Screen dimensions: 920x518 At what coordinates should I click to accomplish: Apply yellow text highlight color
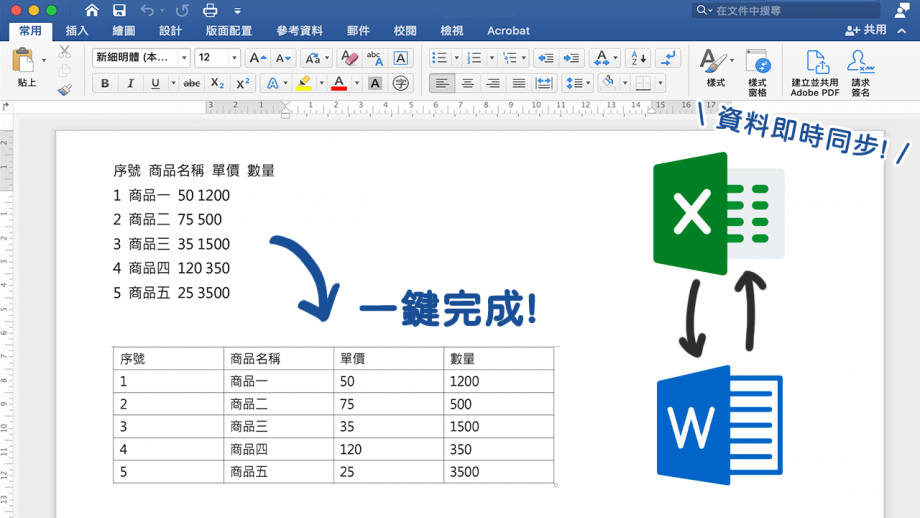tap(303, 83)
